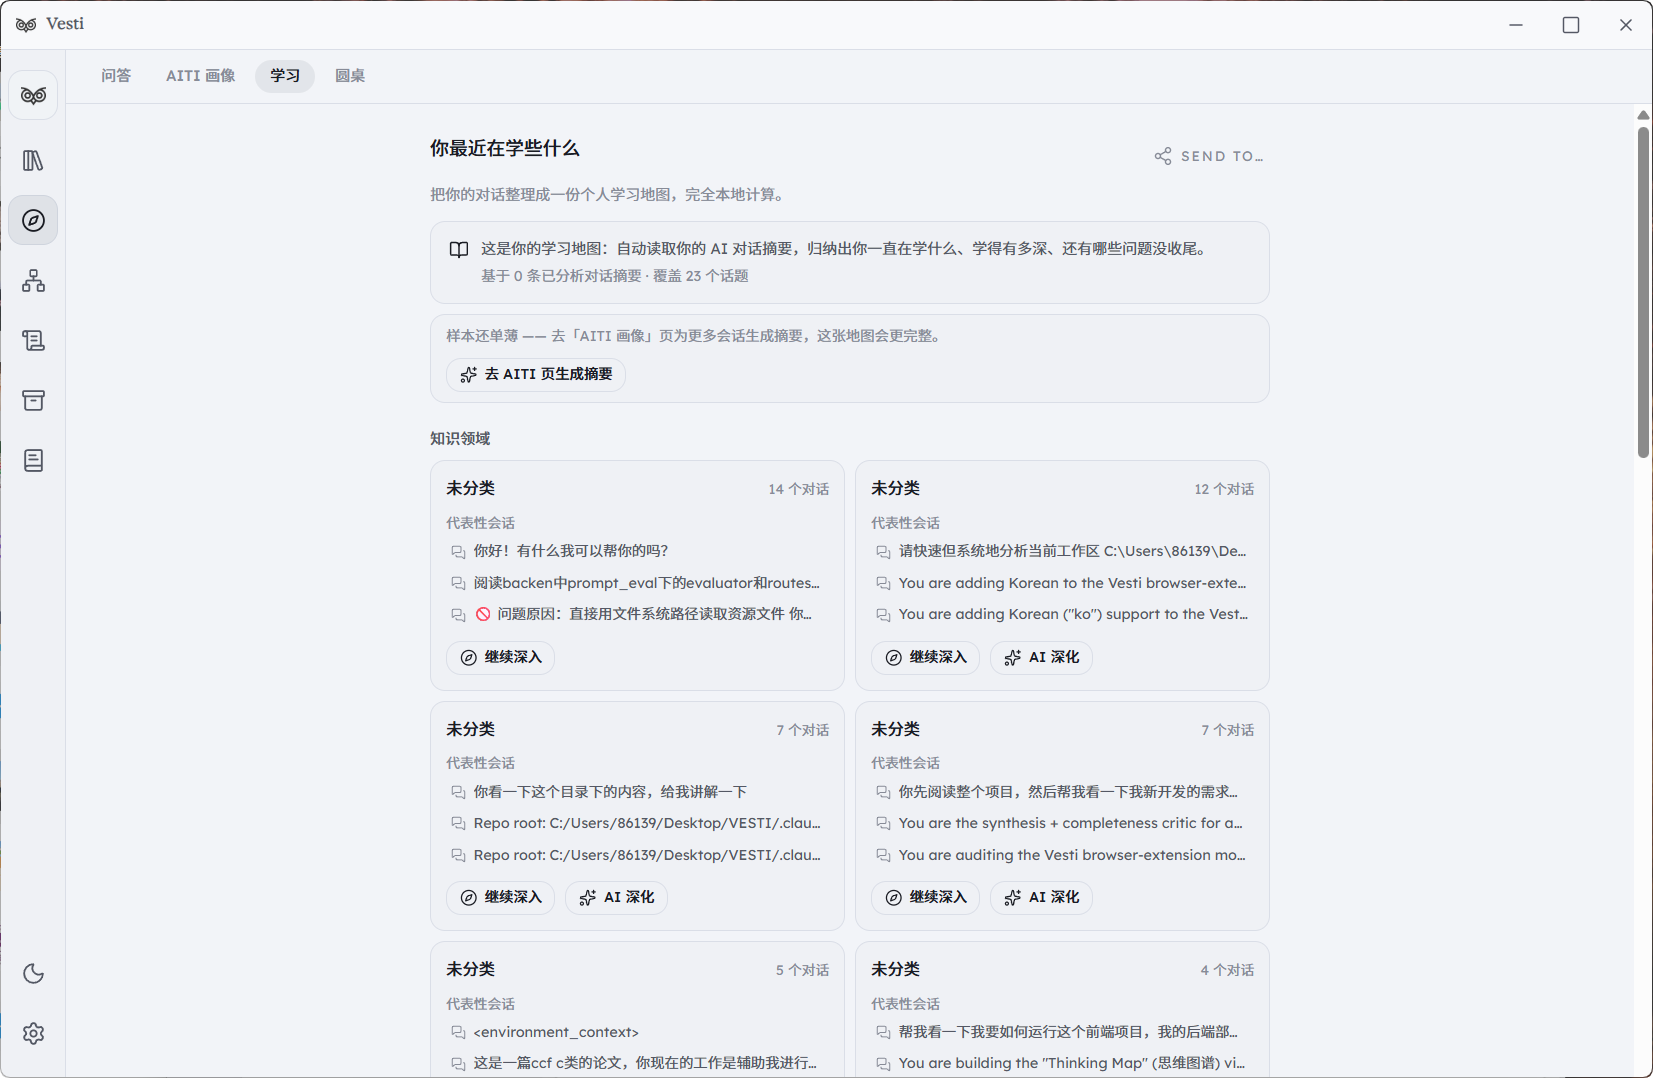Open conversation You are adding Korean ("ko") support

click(x=1062, y=614)
